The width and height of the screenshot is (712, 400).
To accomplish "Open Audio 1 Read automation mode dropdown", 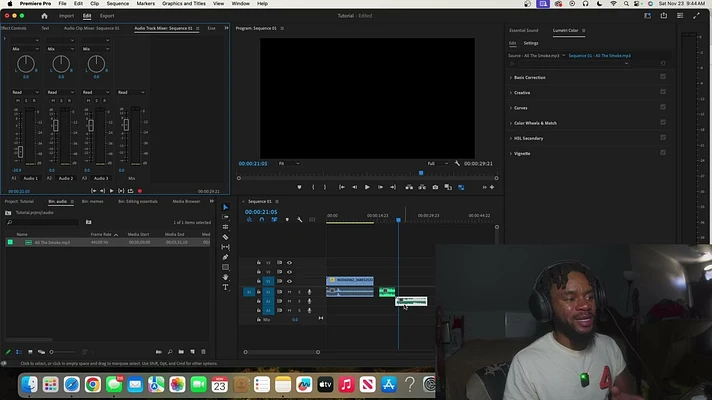I will [25, 92].
